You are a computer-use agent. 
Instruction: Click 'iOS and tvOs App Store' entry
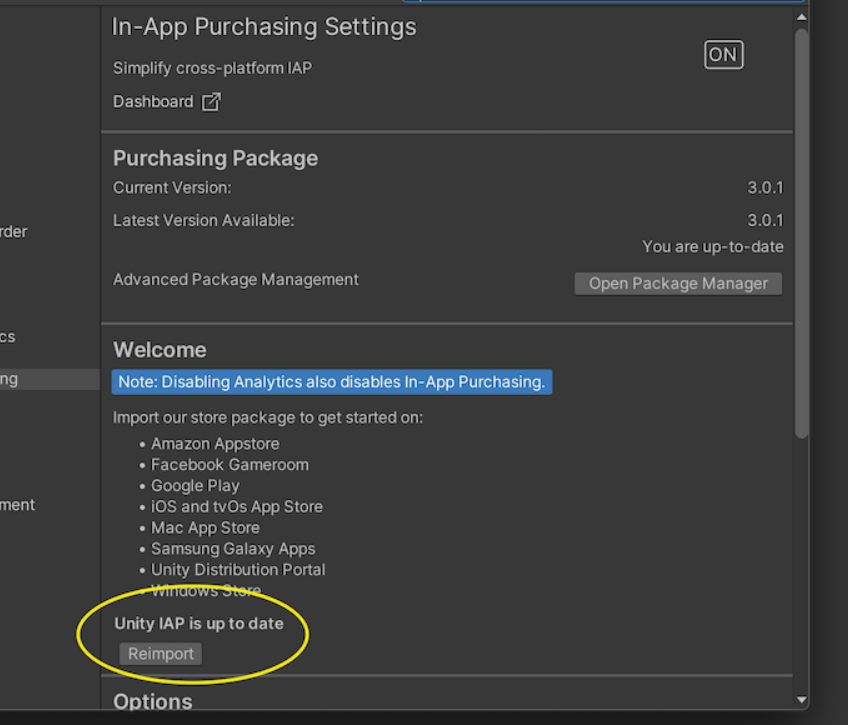click(237, 507)
